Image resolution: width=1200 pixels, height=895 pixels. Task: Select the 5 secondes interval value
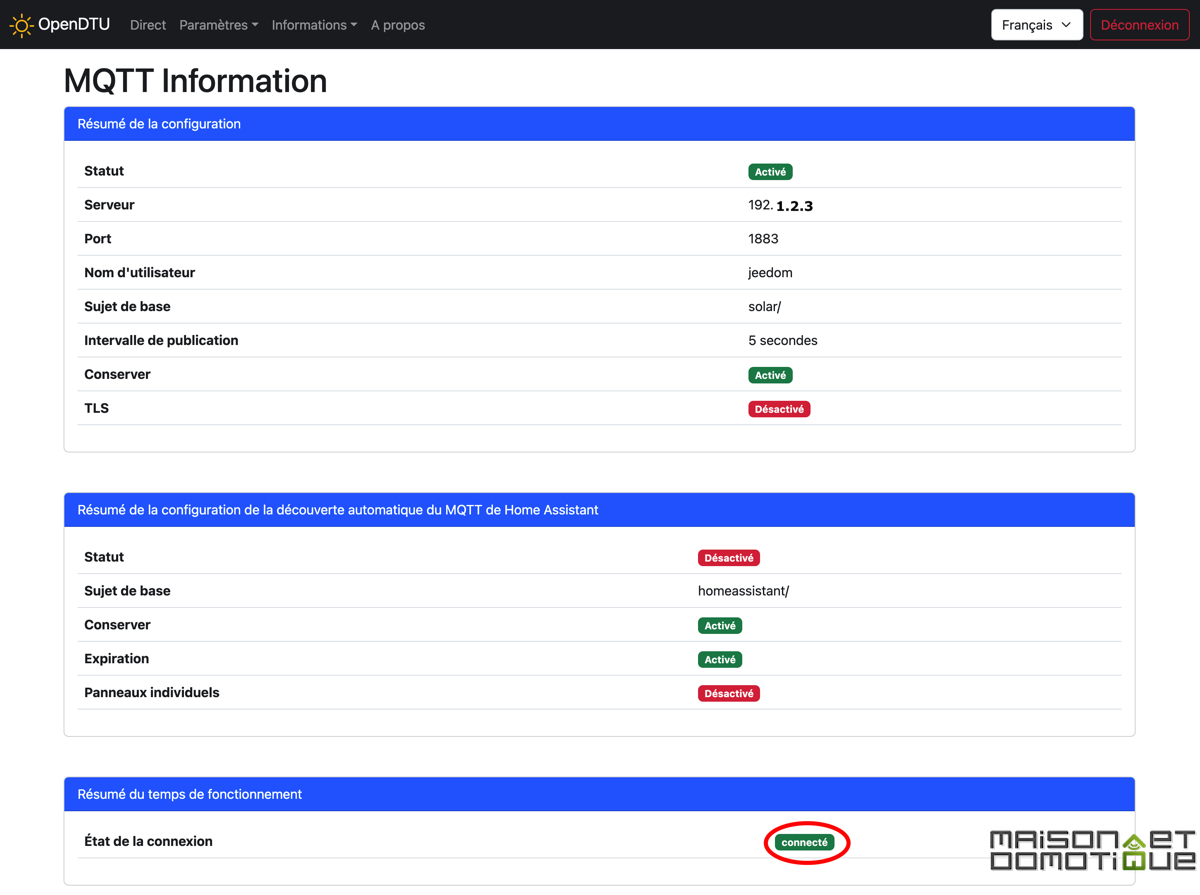pyautogui.click(x=783, y=341)
